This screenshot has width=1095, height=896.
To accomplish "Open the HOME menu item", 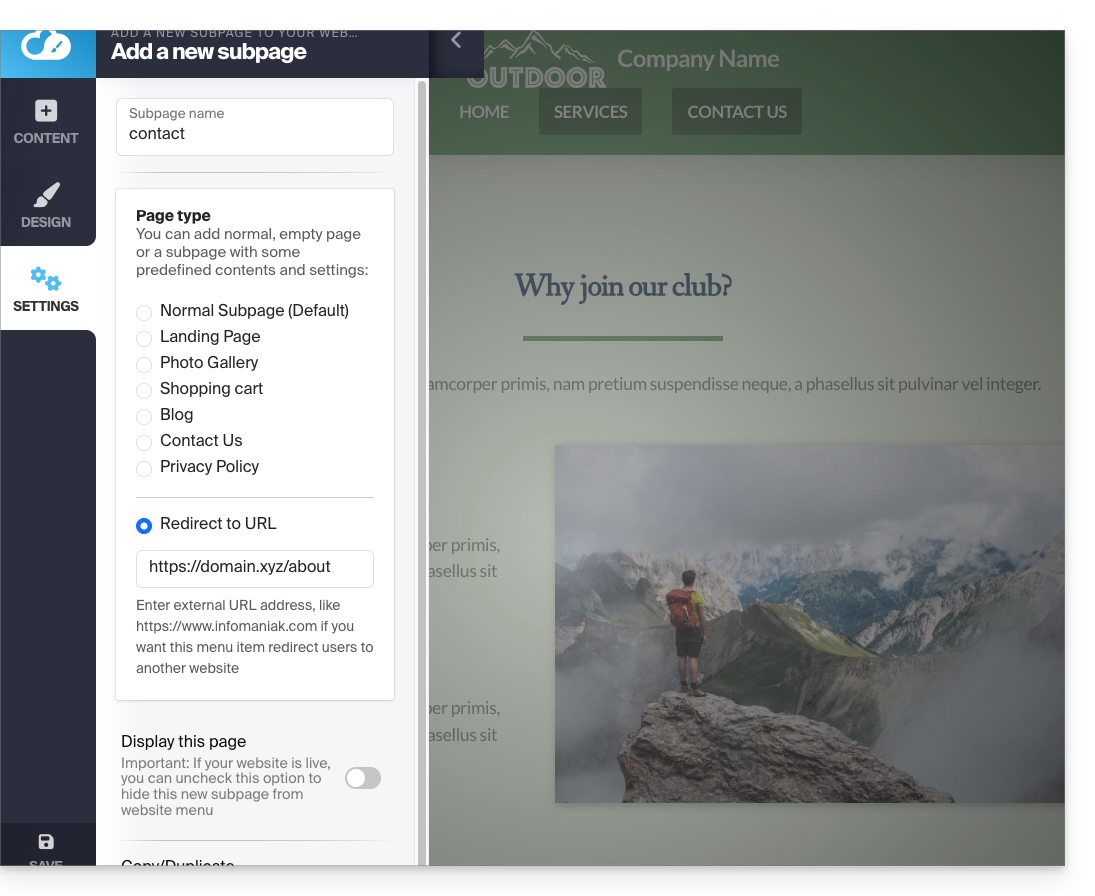I will 484,112.
